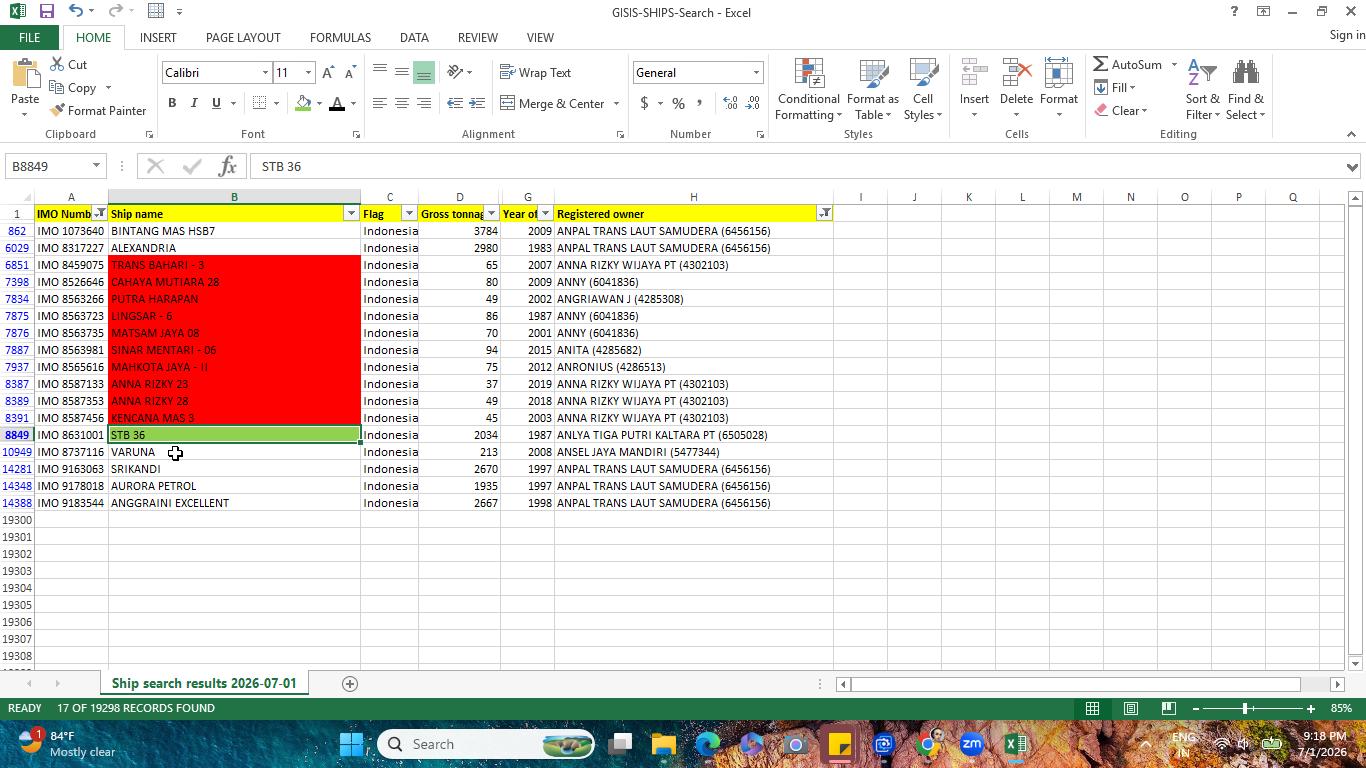1366x768 pixels.
Task: Select the Ship search results sheet tab
Action: pyautogui.click(x=204, y=683)
